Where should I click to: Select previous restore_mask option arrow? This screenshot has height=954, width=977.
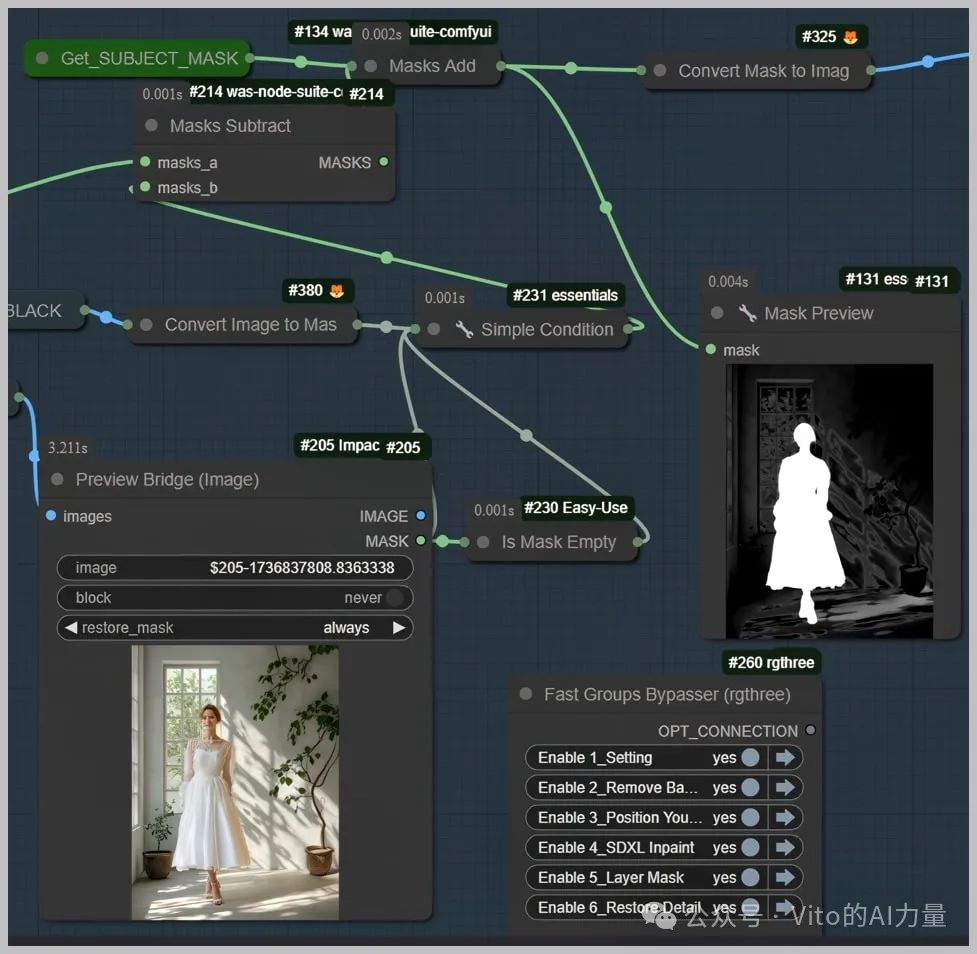71,627
